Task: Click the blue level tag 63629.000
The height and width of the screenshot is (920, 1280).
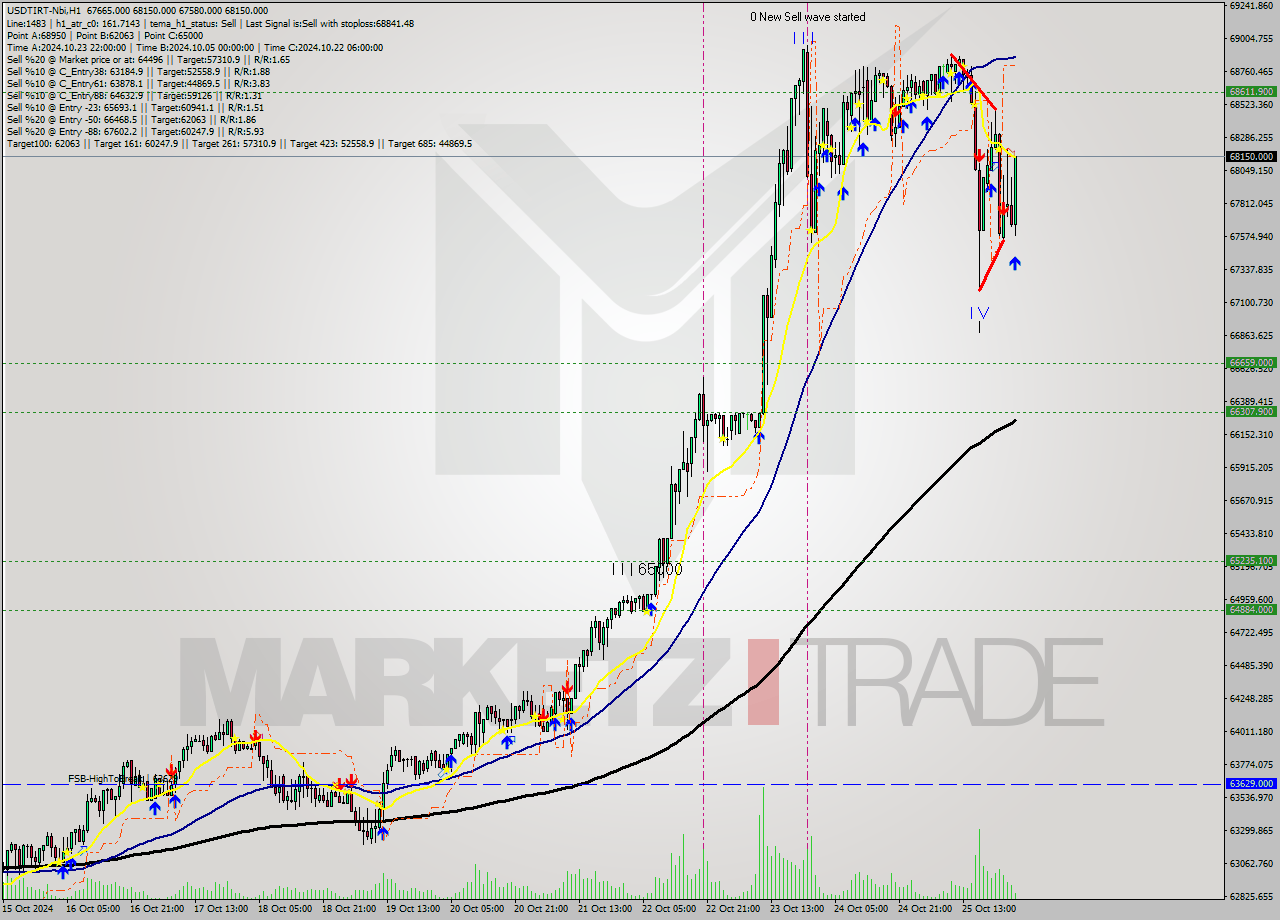Action: tap(1250, 784)
